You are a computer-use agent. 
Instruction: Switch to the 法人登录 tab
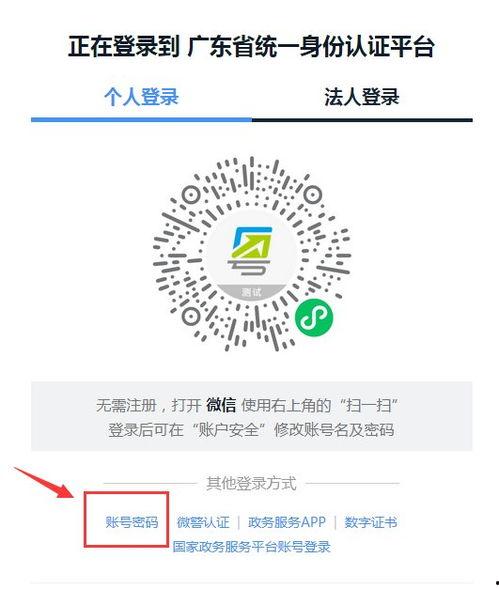click(362, 97)
